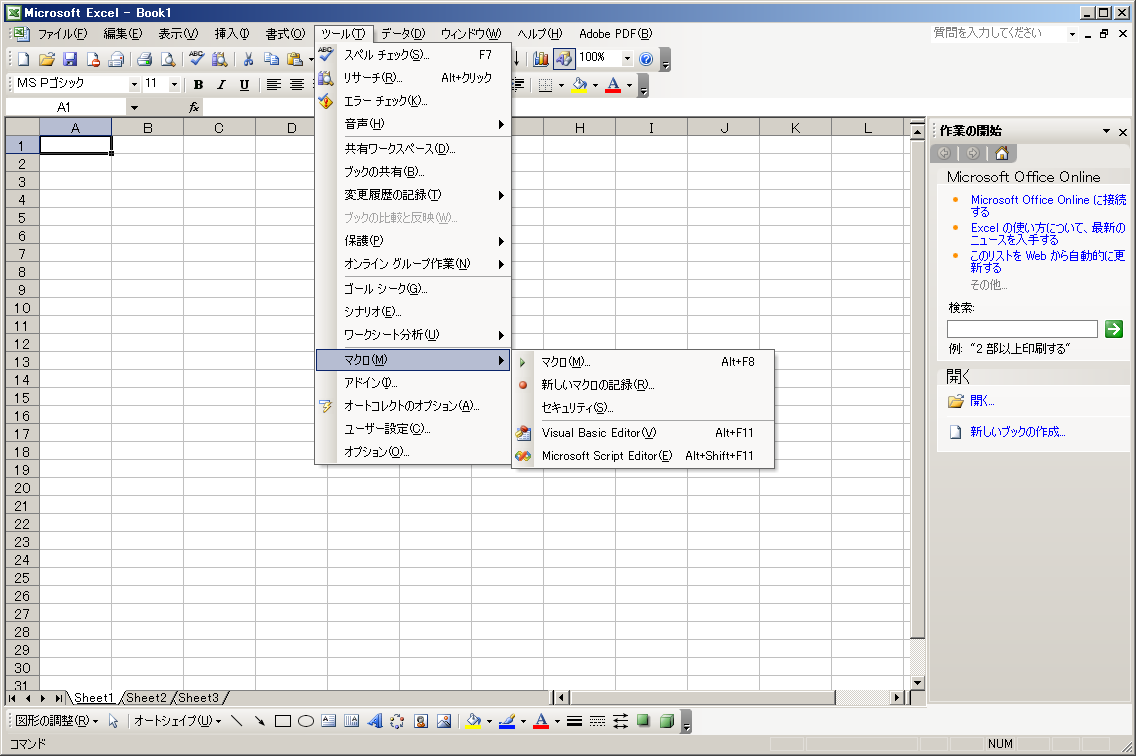Select the Rectangle shape tool
The width and height of the screenshot is (1136, 756).
283,721
